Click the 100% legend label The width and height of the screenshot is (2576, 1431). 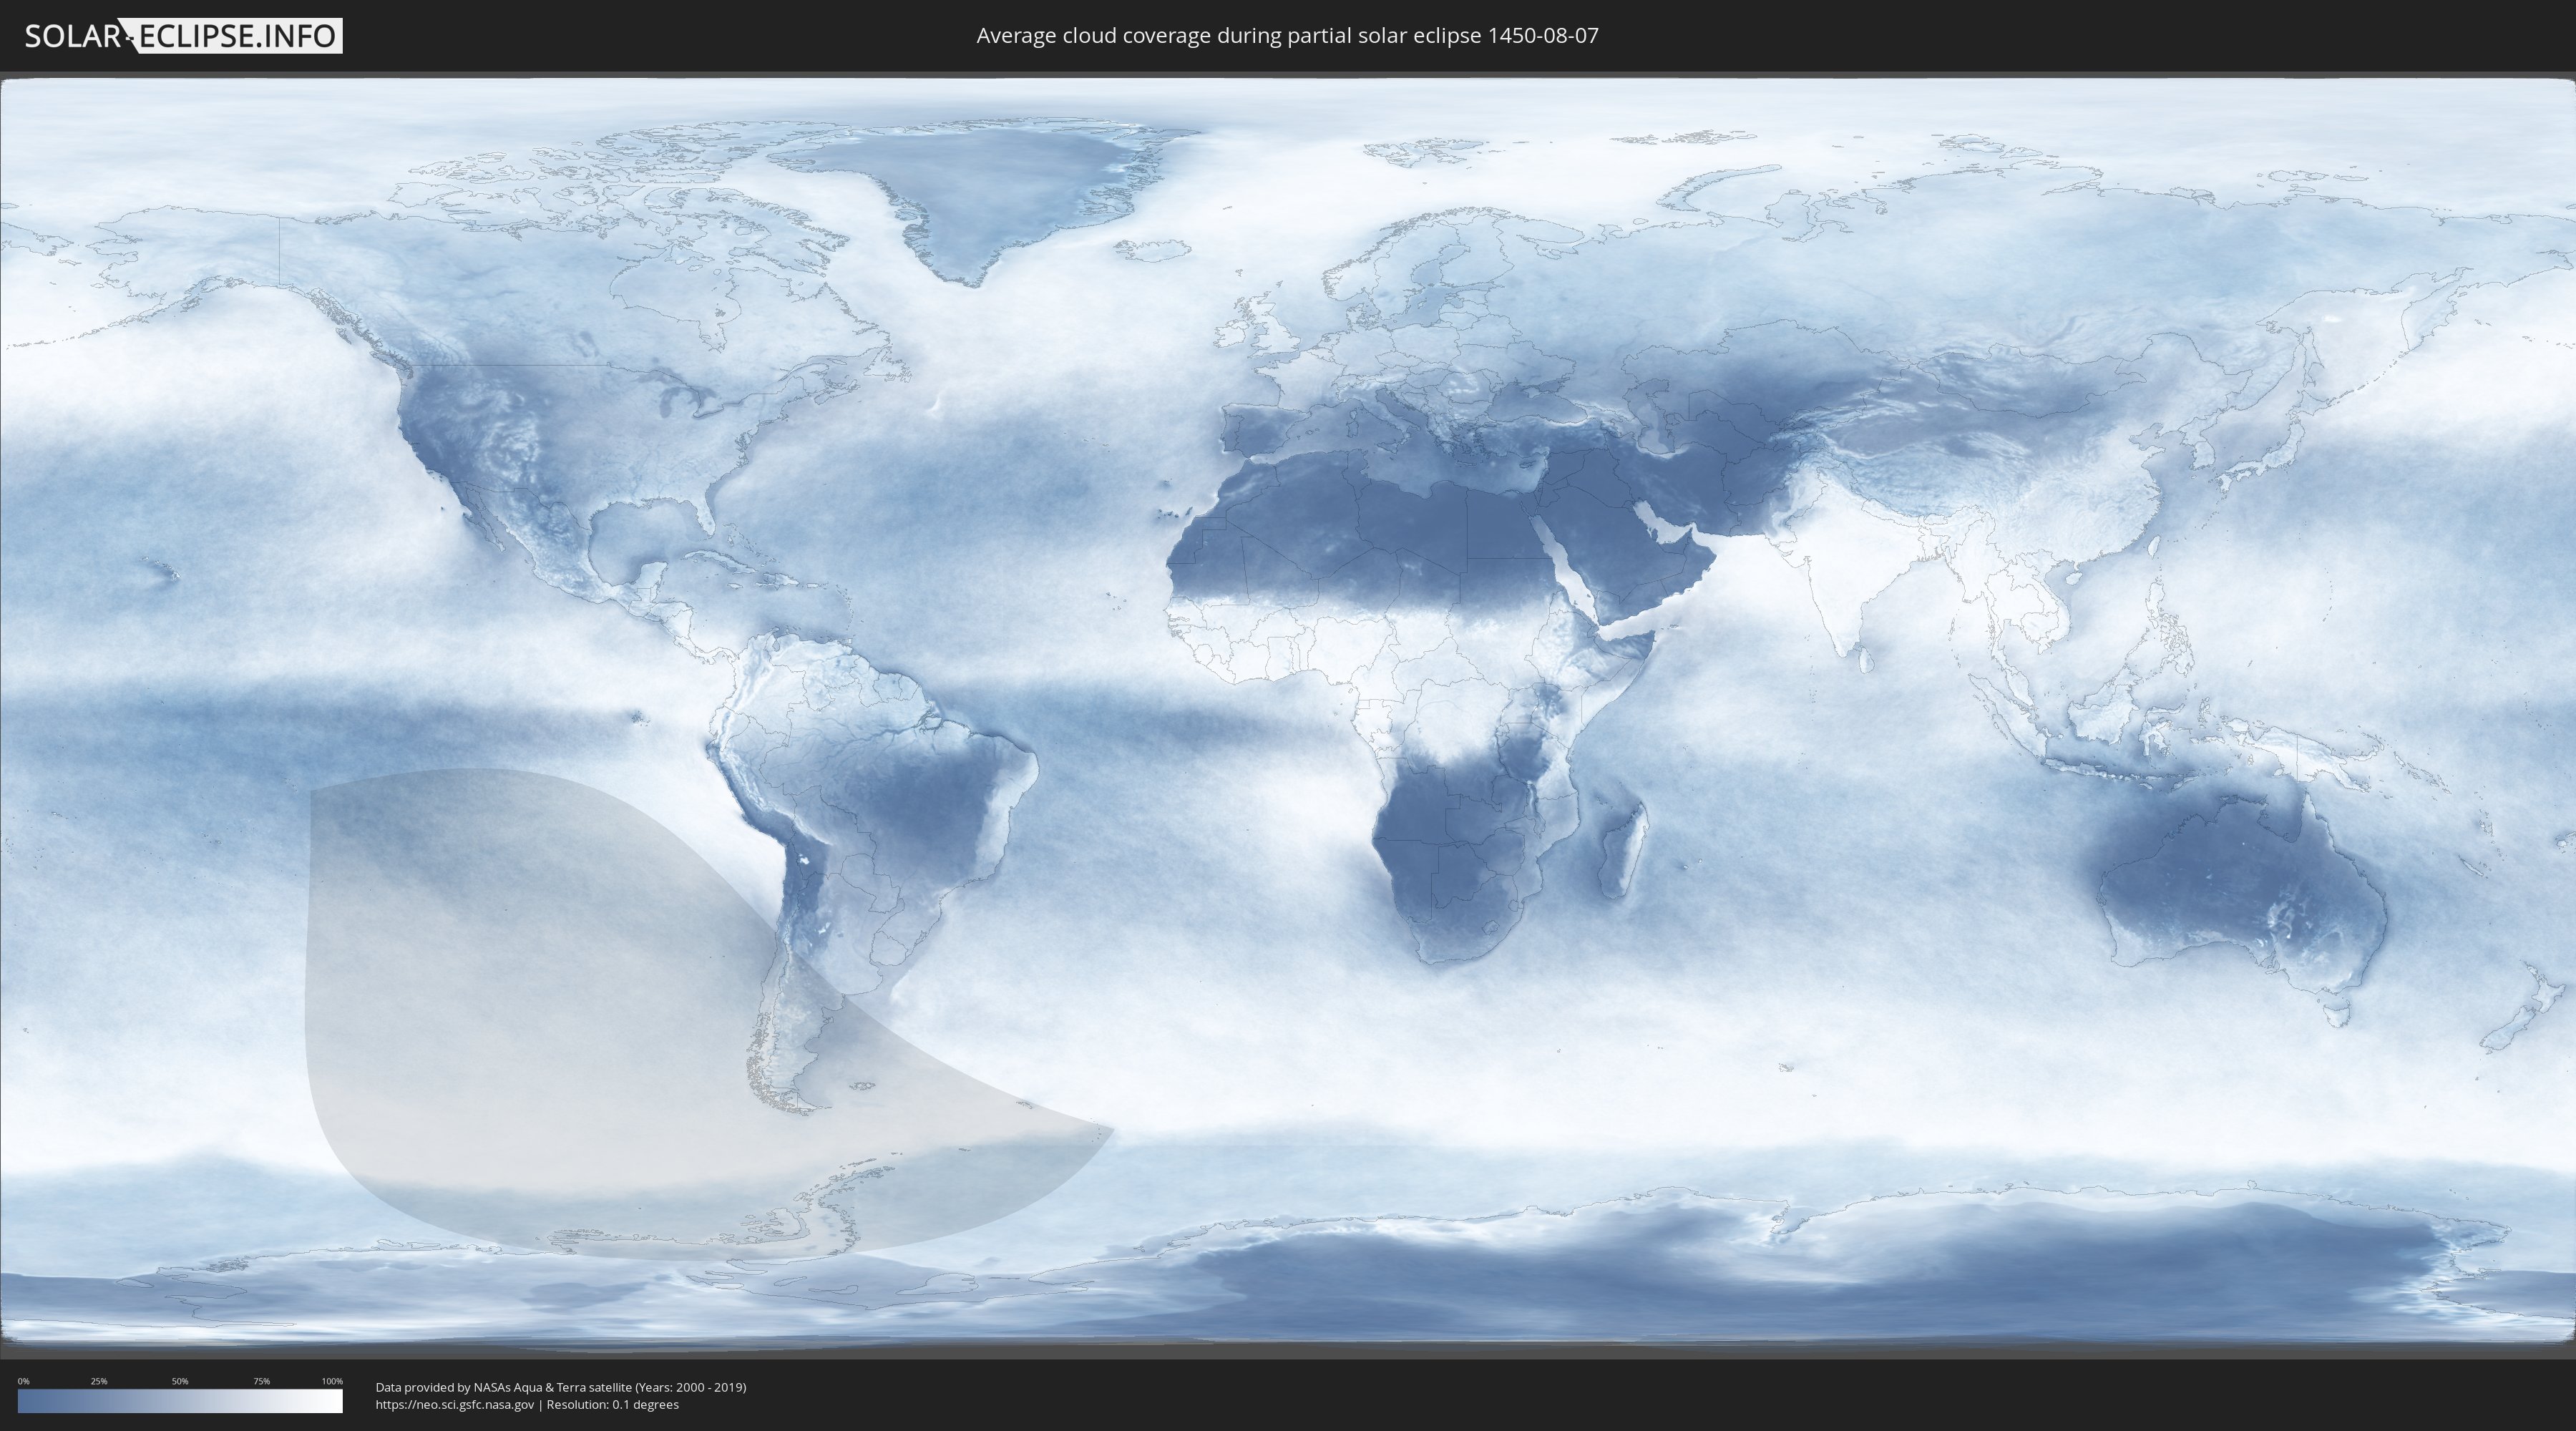click(x=332, y=1381)
